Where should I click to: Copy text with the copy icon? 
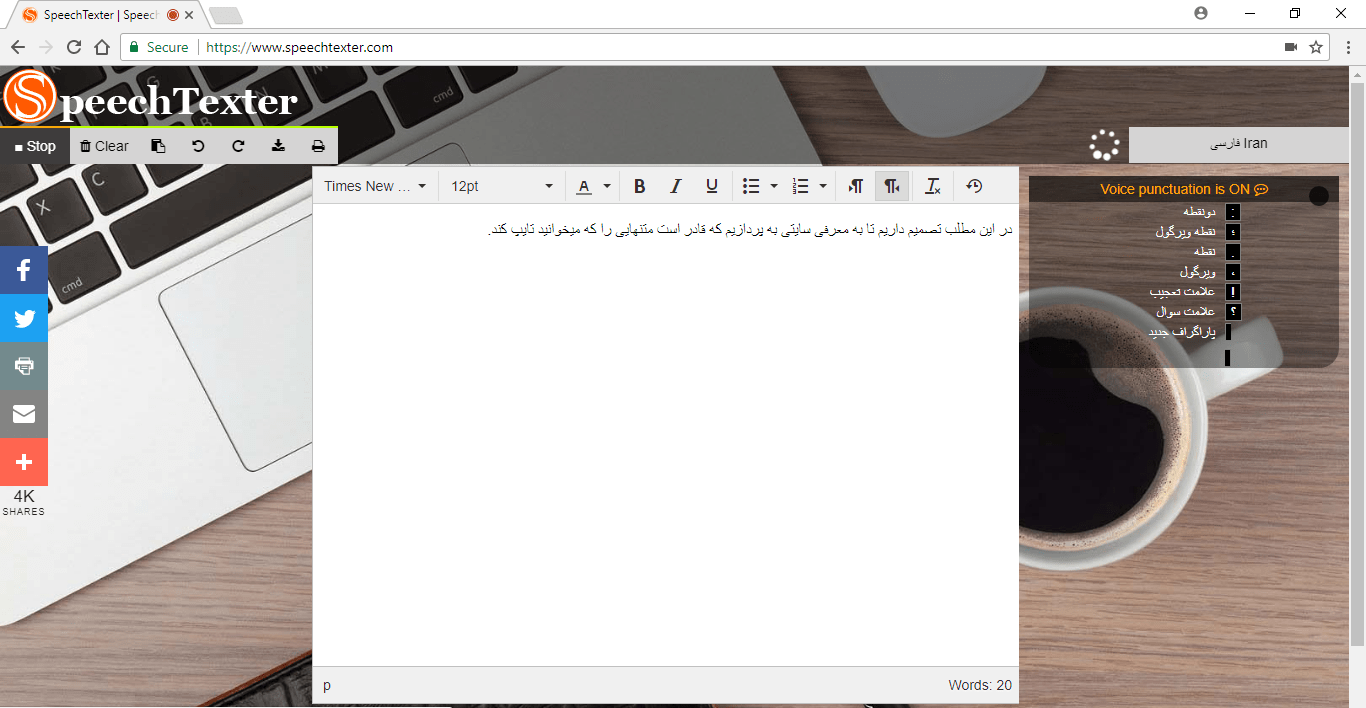[158, 146]
